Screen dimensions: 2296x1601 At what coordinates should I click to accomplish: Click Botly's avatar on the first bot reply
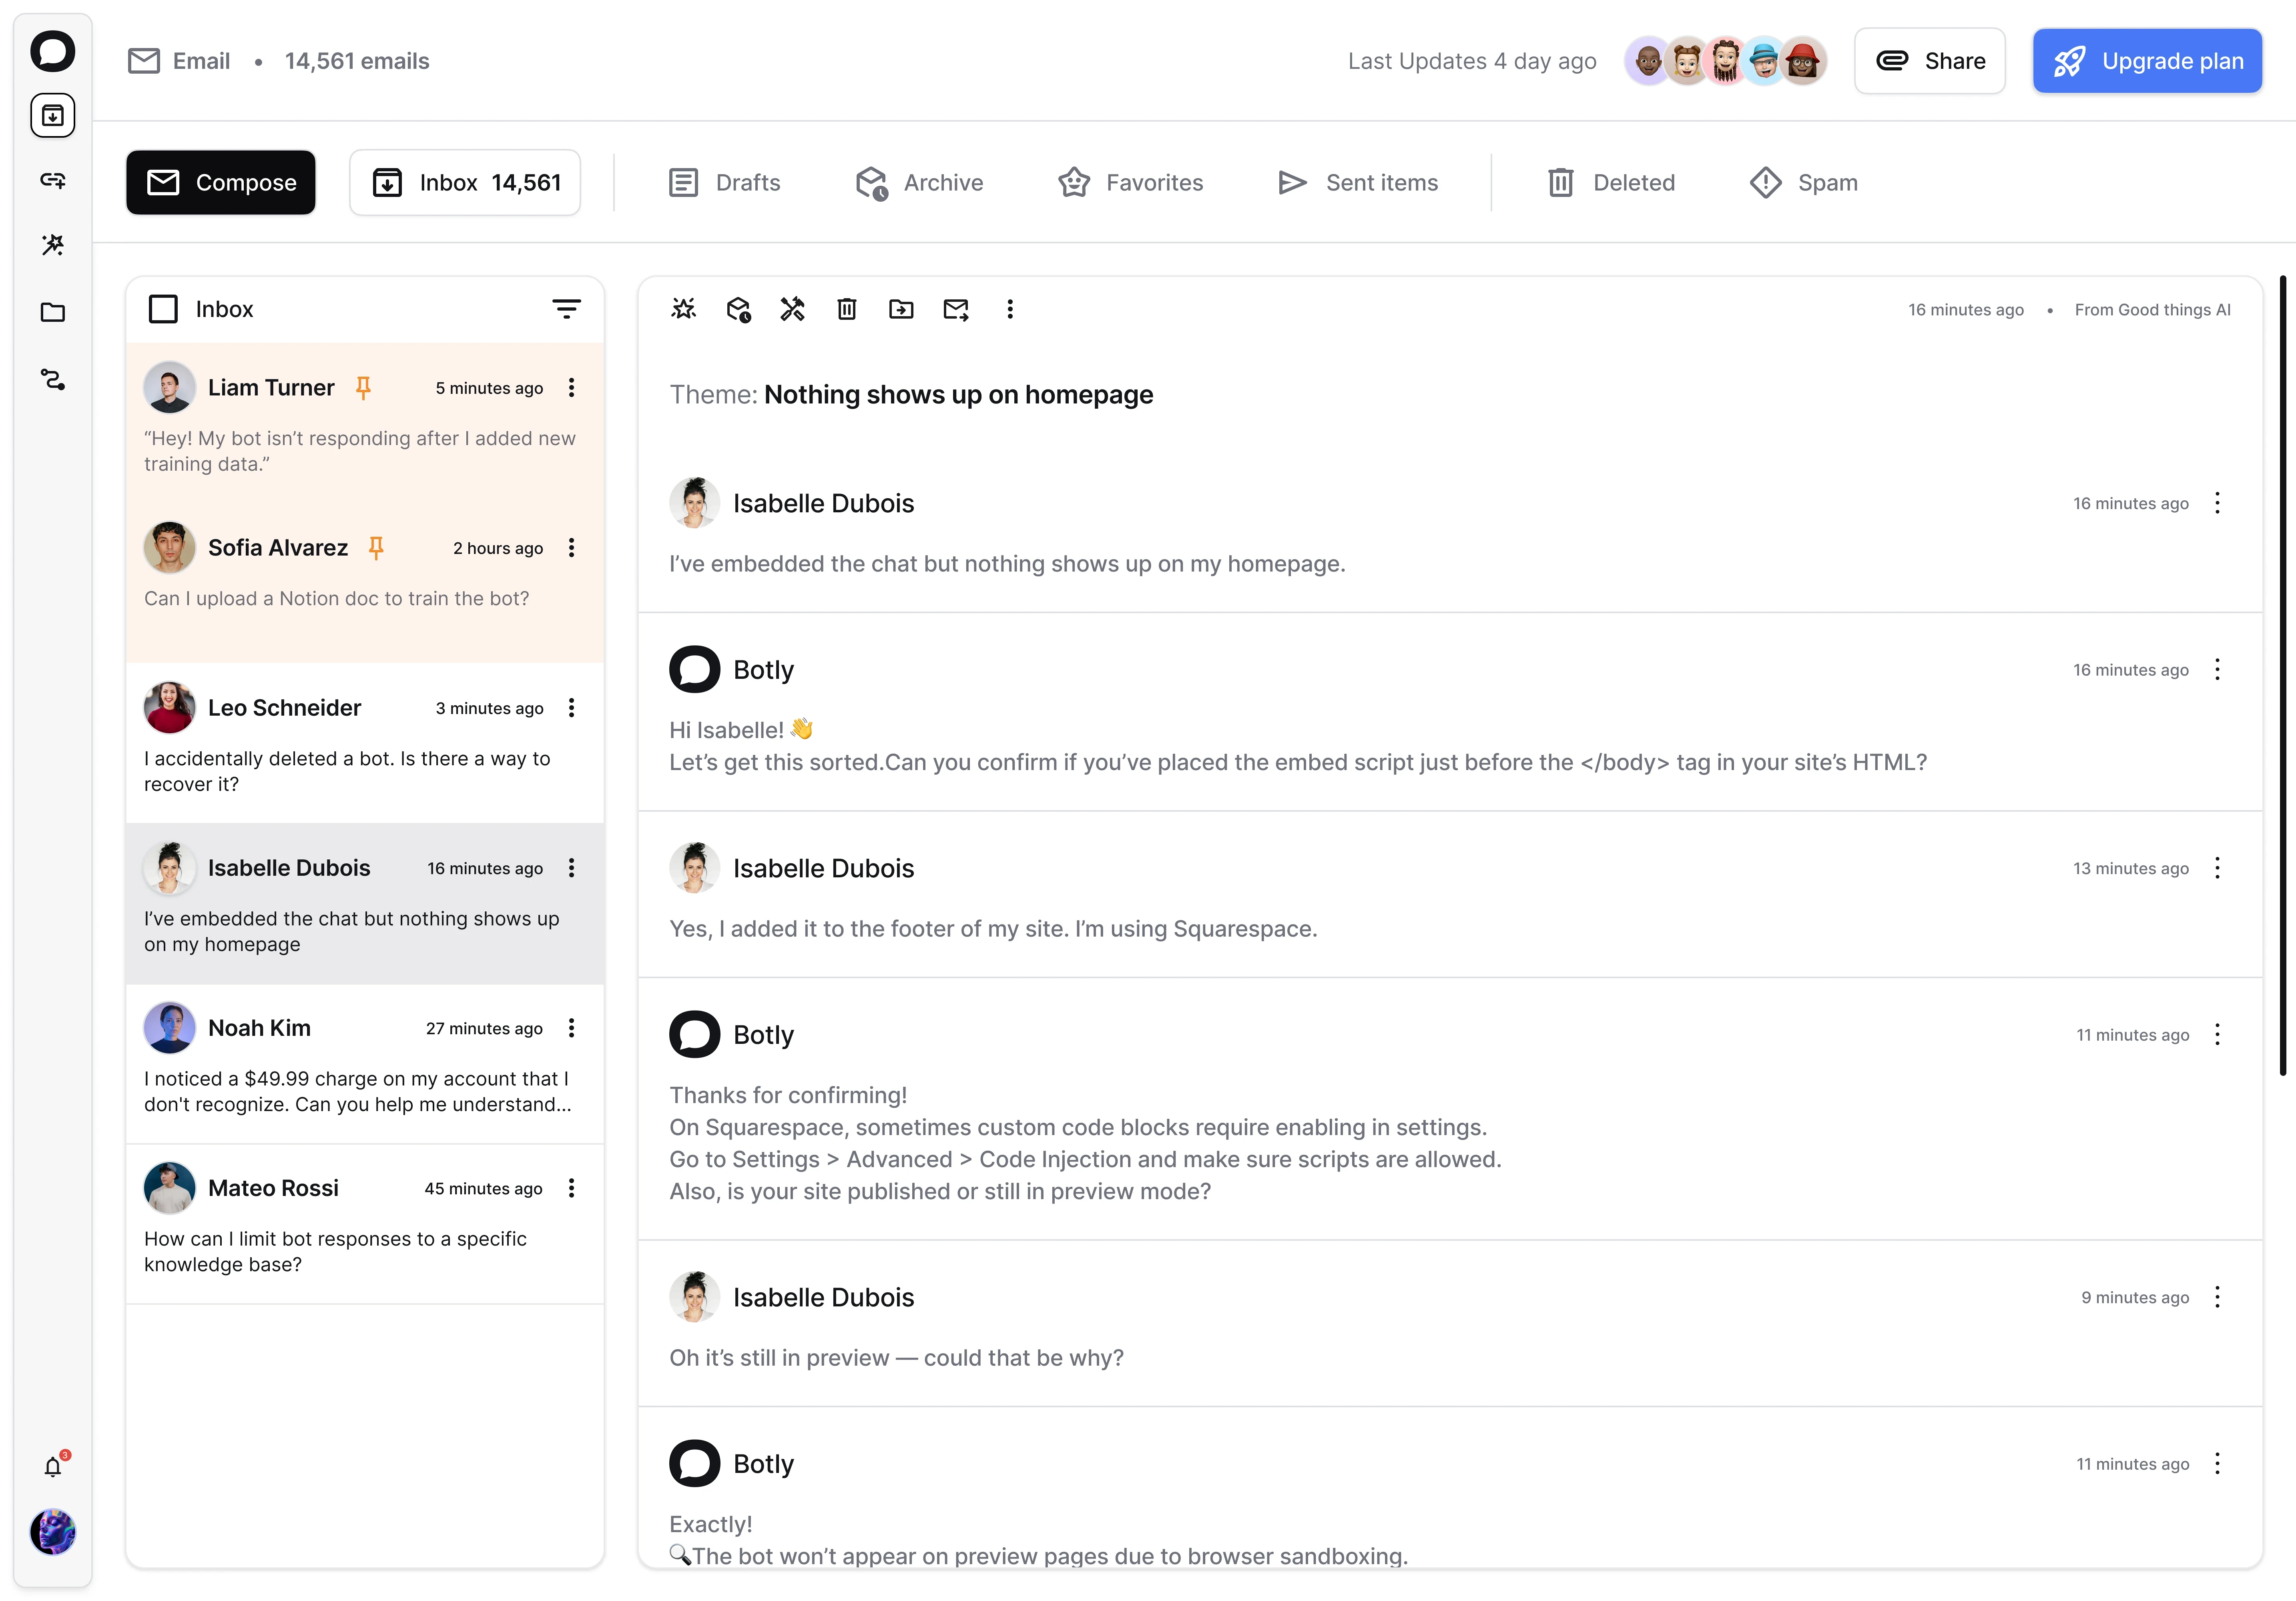694,669
